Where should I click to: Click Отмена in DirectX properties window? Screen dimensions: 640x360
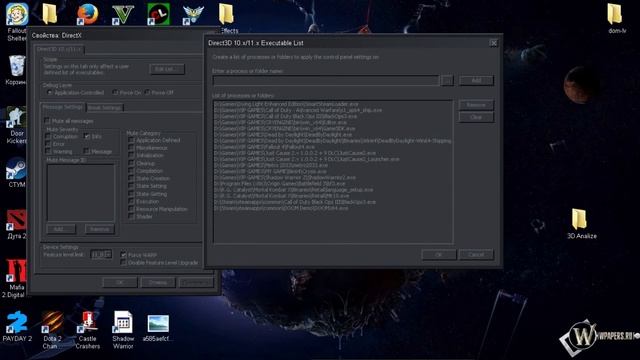[158, 282]
